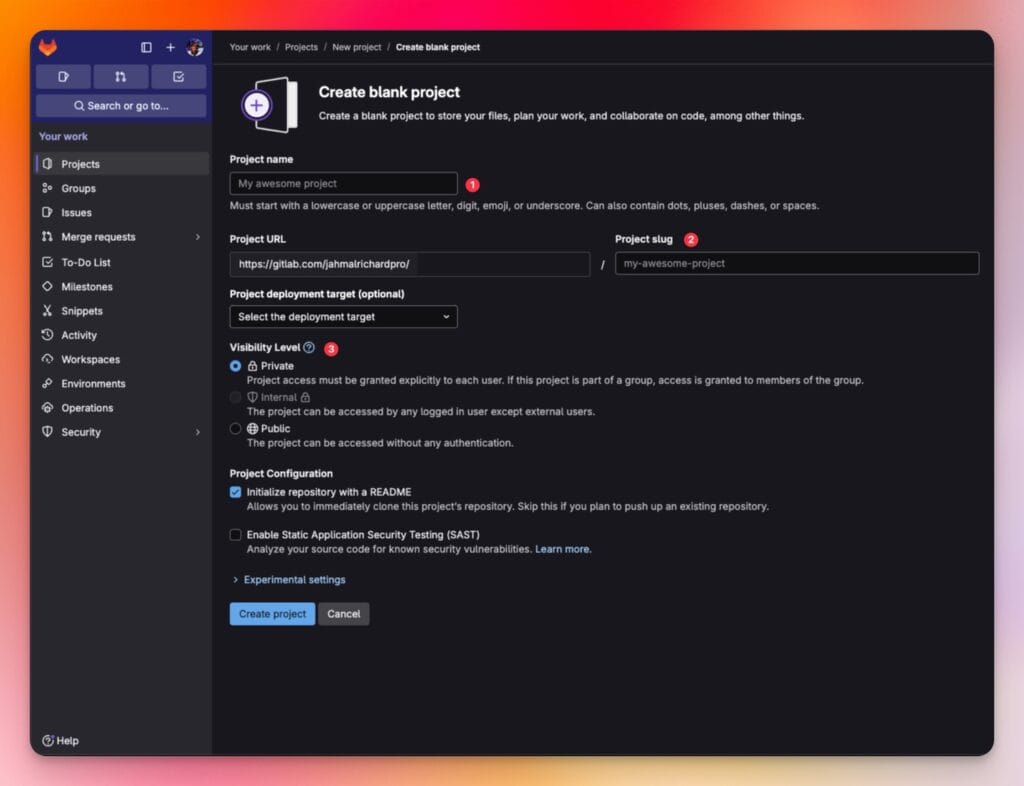Open Select the deployment target dropdown
The width and height of the screenshot is (1024, 786).
(344, 317)
